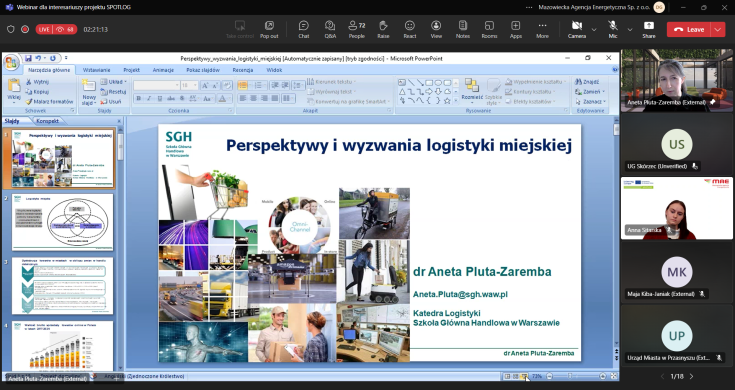
Task: Open Zaznacz select dropdown
Action: 591,101
